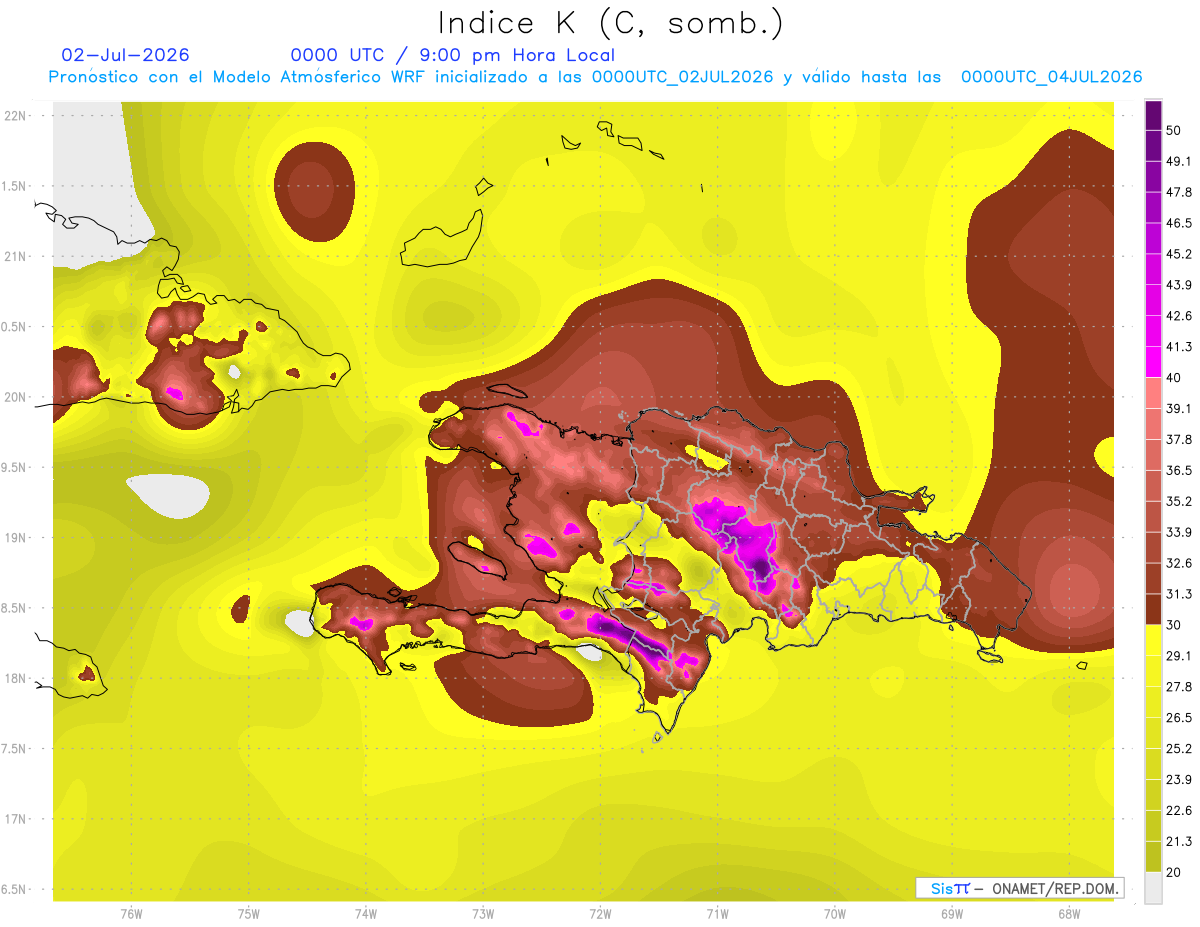The image size is (1200, 927).
Task: Click the 19N latitude axis label
Action: click(15, 538)
